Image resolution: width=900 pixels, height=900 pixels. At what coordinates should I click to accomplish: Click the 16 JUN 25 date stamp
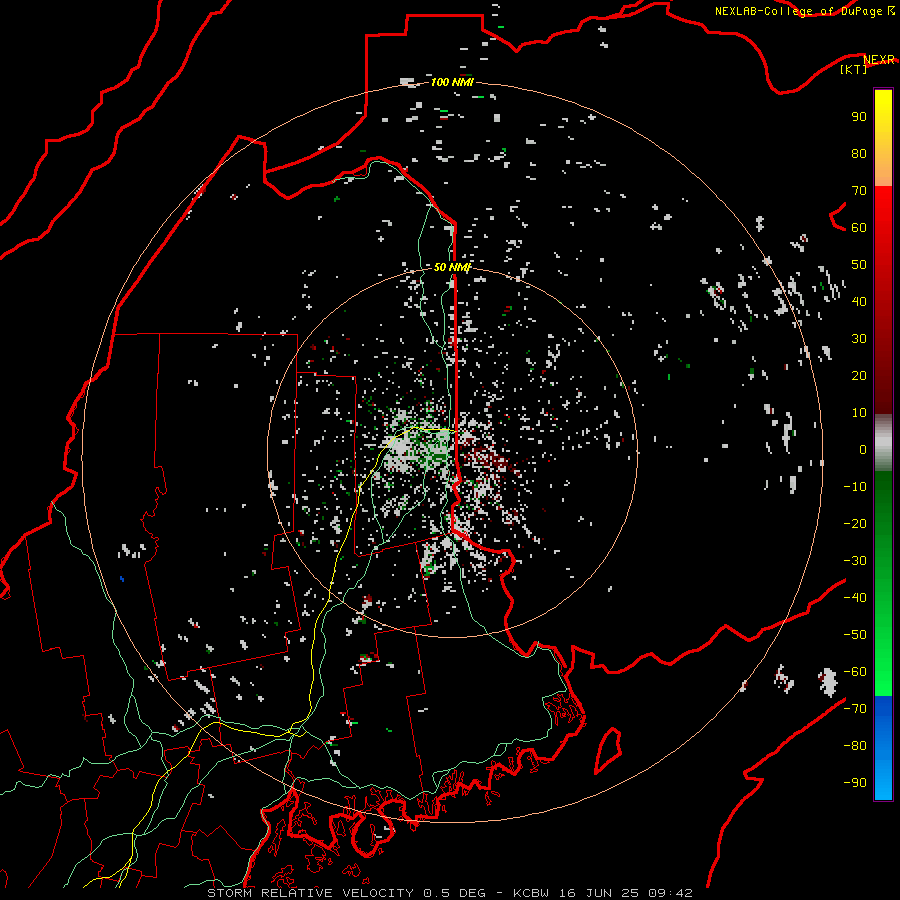coord(598,893)
